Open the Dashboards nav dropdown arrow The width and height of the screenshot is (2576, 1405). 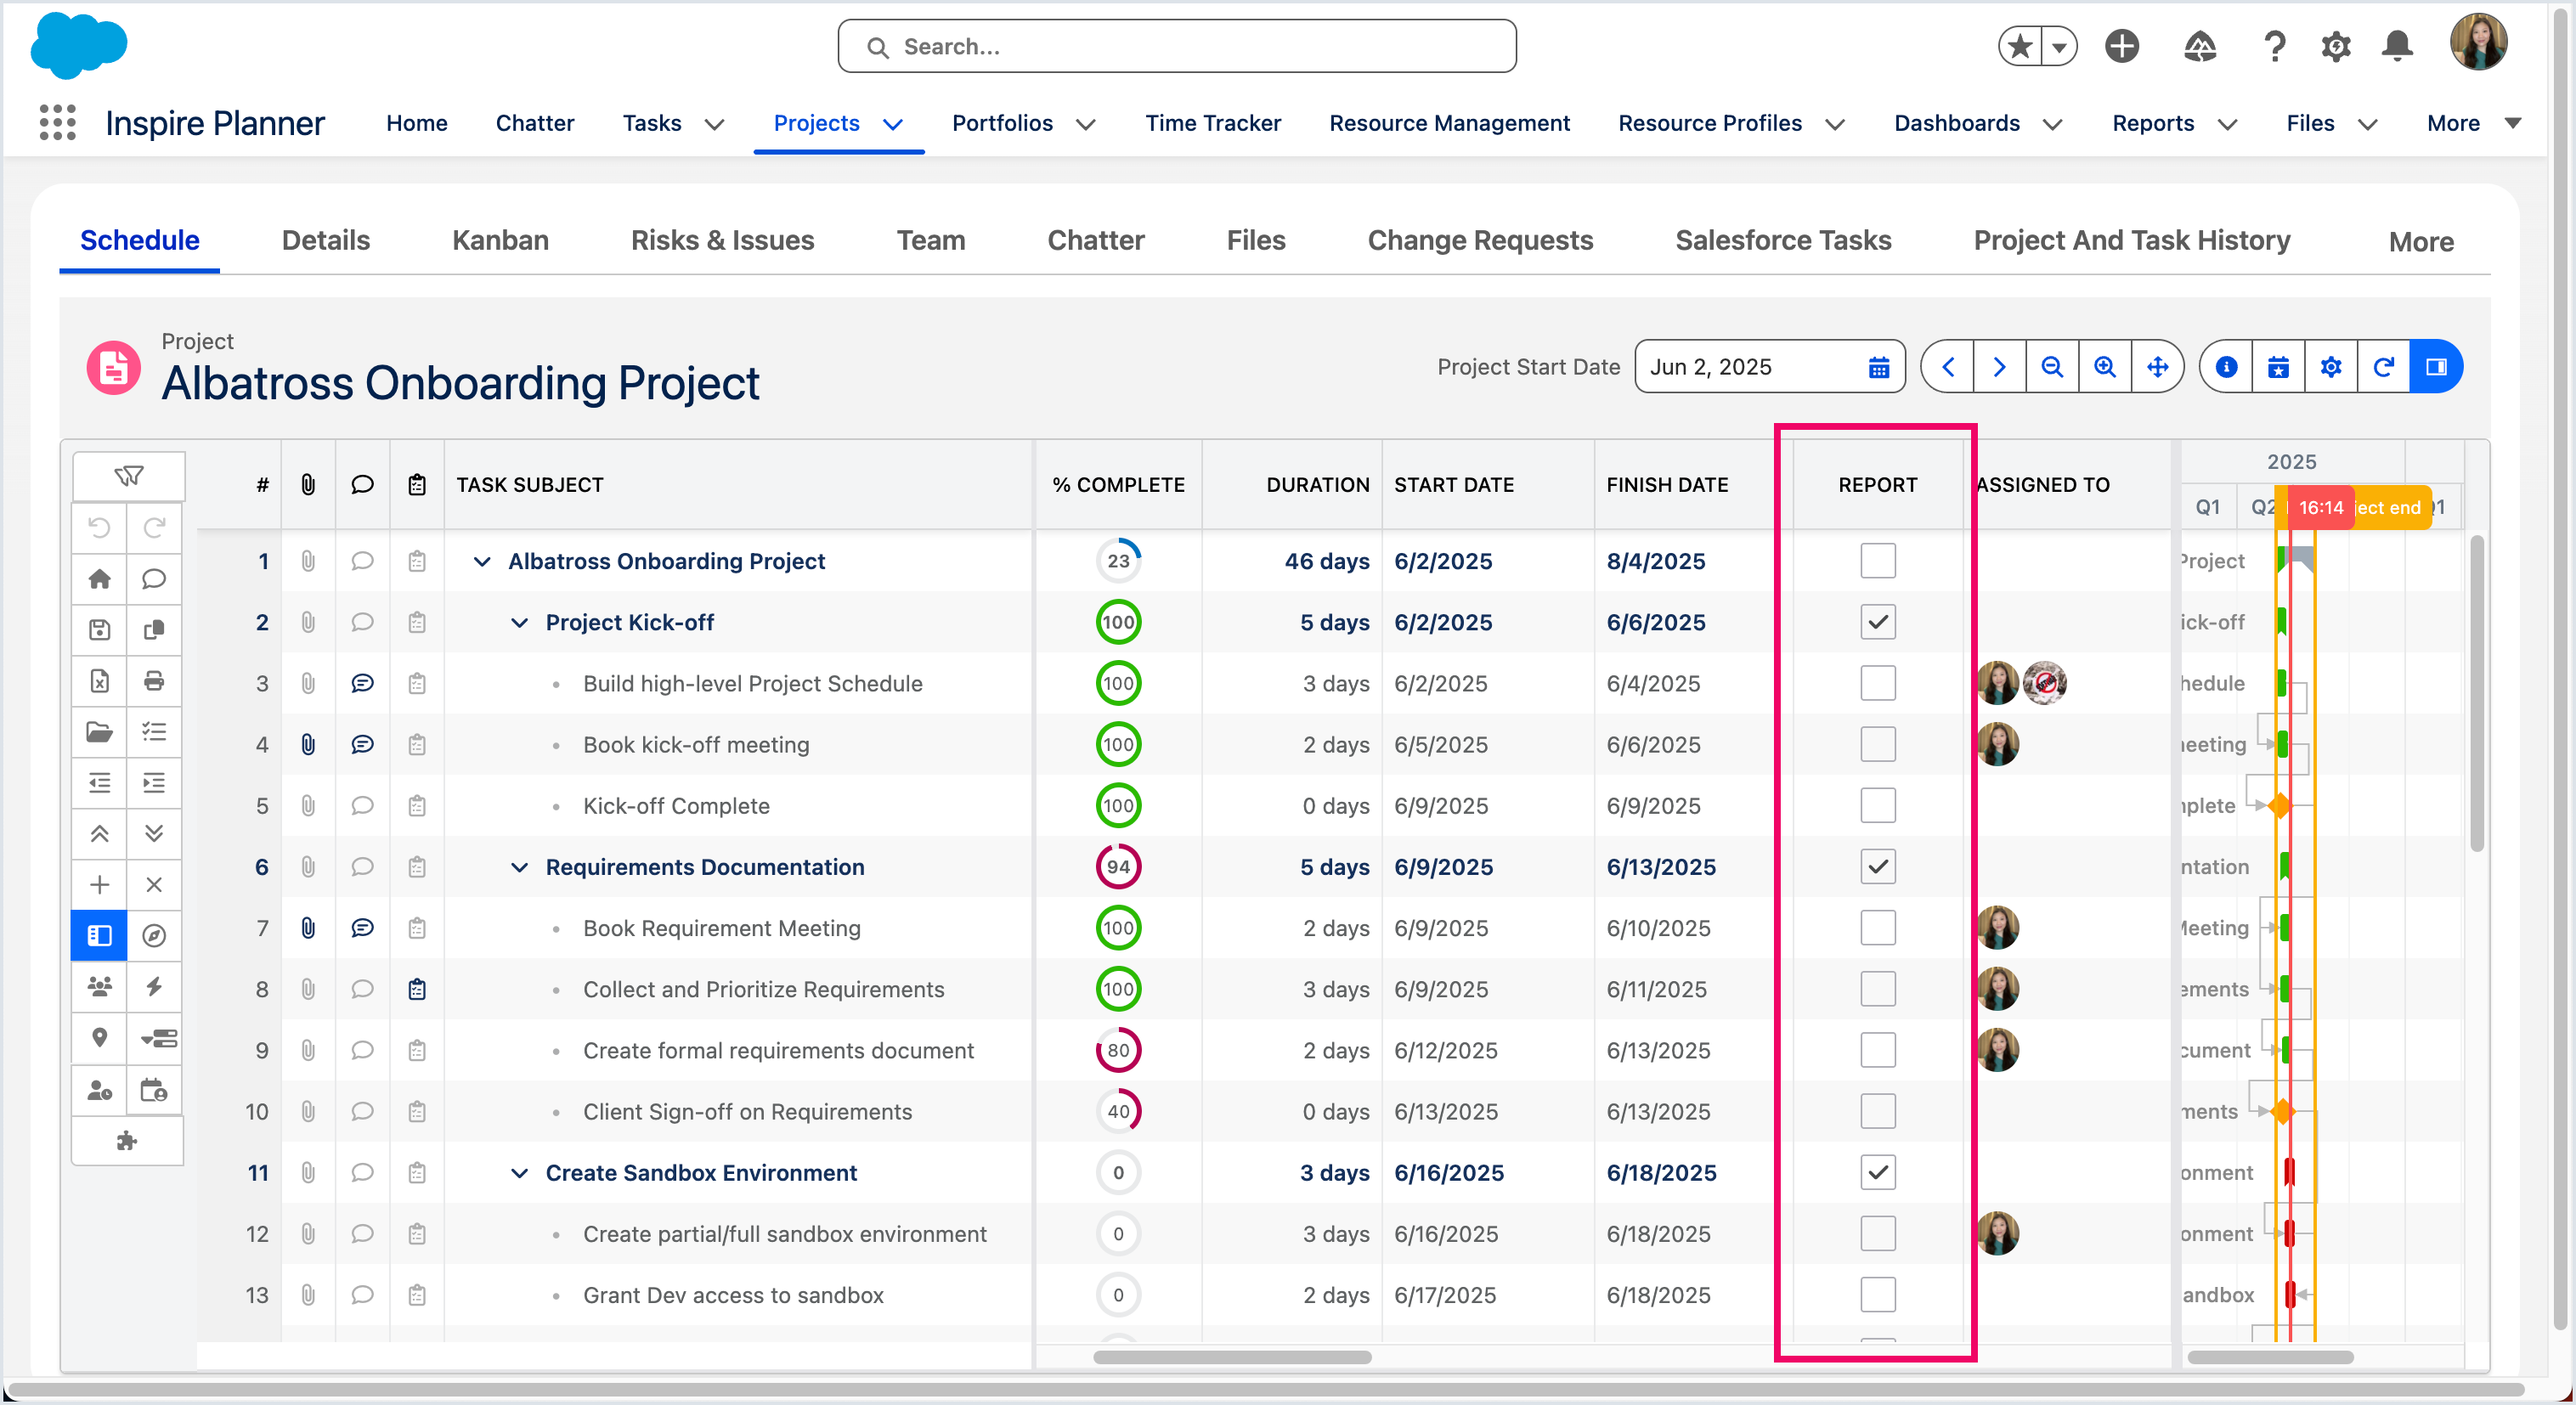point(2053,124)
